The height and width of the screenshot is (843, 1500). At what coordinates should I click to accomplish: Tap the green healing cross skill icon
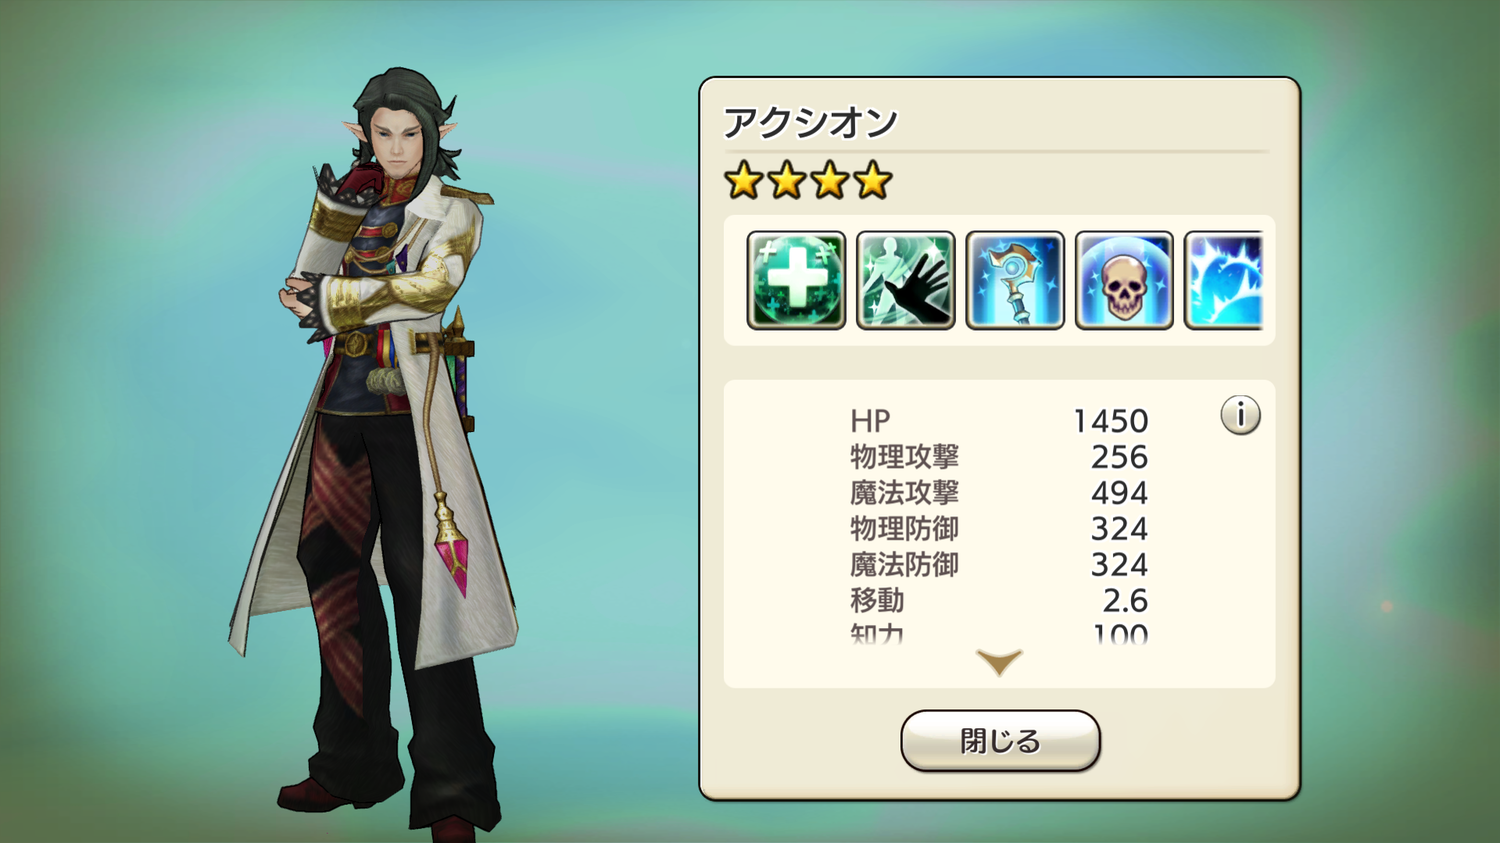[x=796, y=280]
